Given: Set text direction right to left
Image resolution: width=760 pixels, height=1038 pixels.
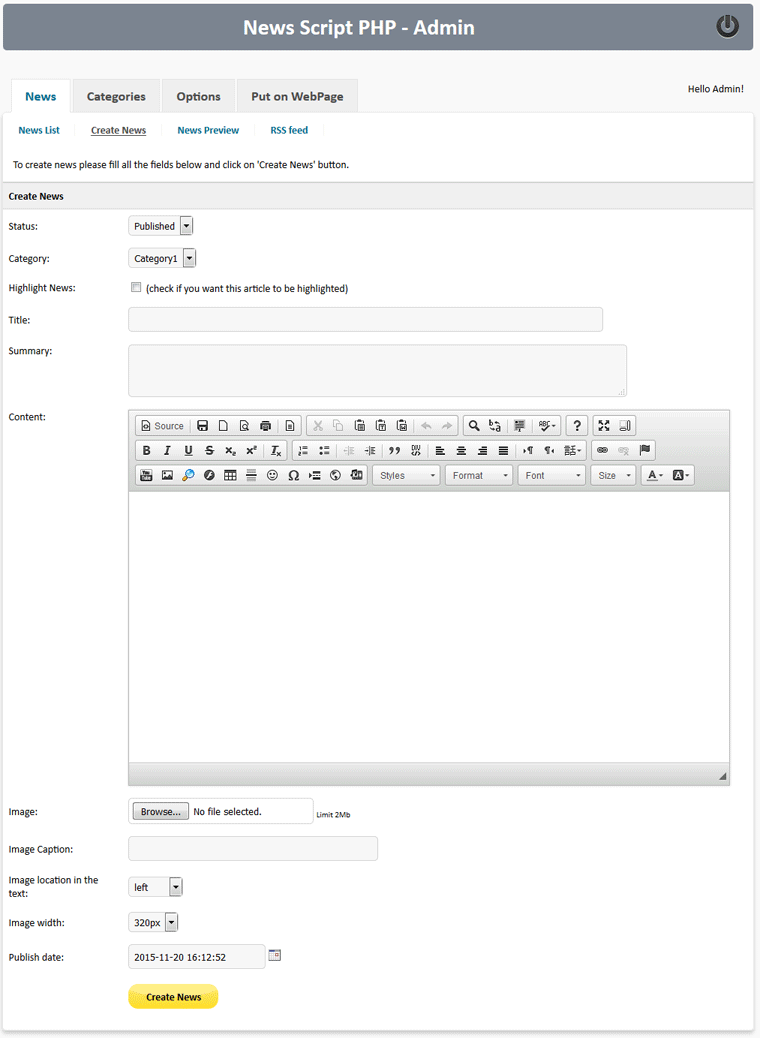Looking at the screenshot, I should pos(549,450).
